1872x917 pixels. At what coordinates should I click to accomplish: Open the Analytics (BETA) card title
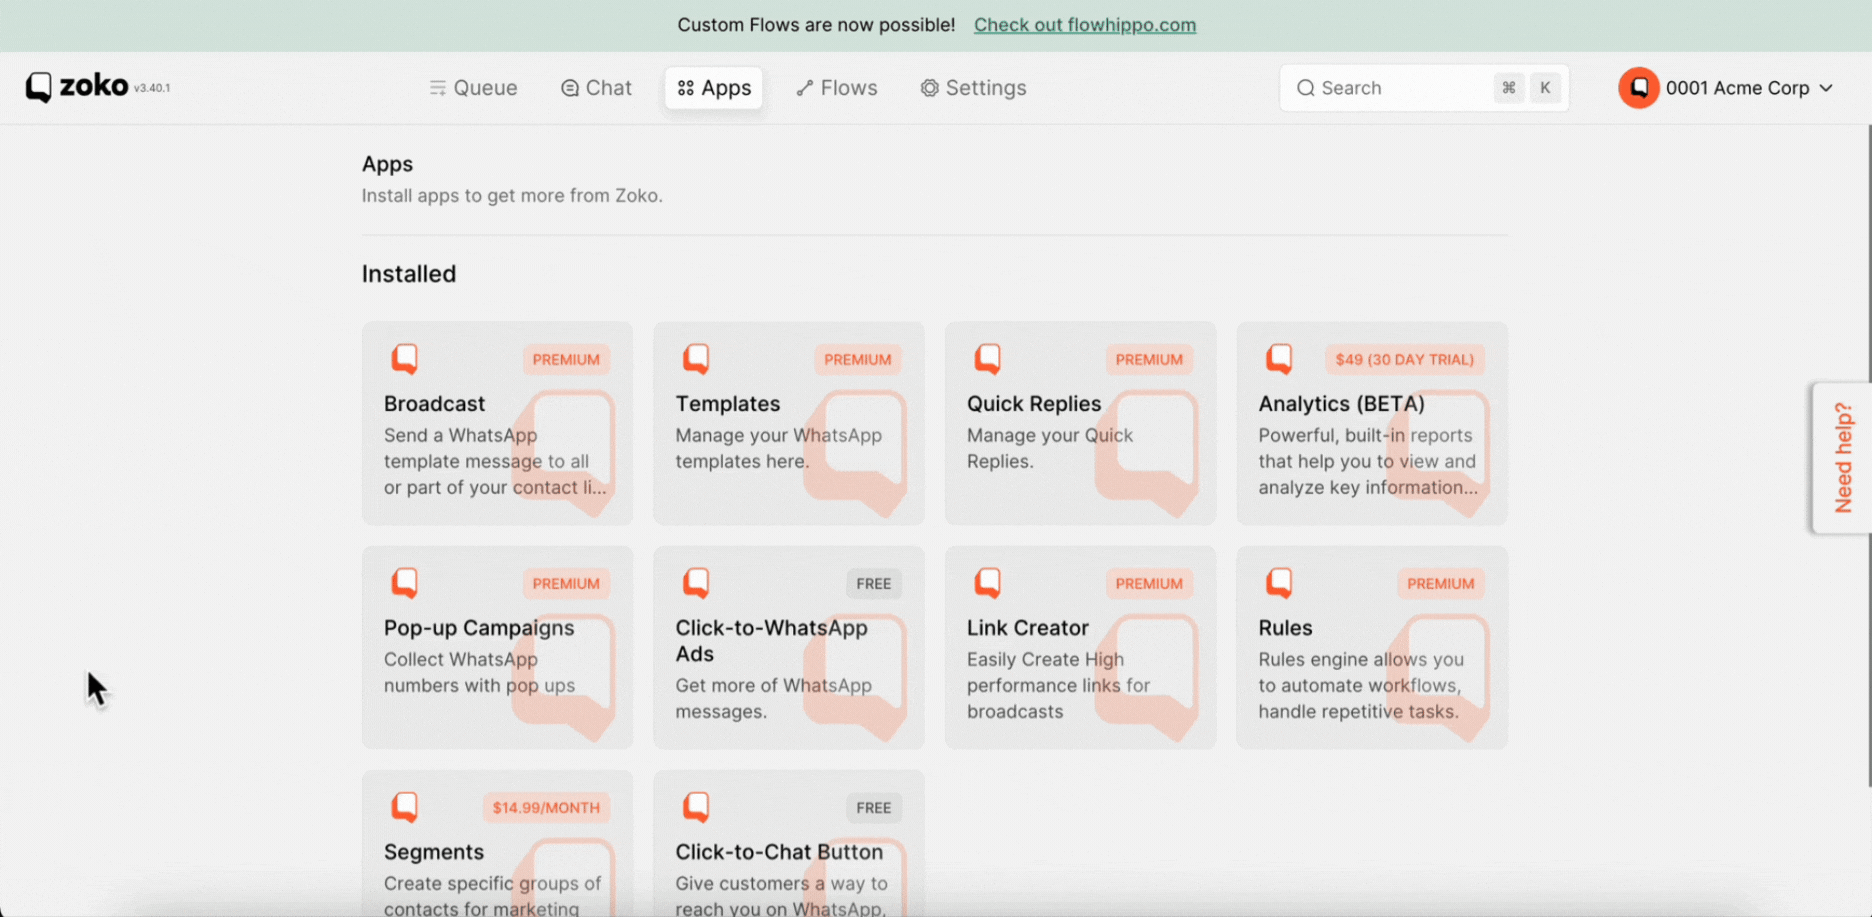pos(1341,404)
